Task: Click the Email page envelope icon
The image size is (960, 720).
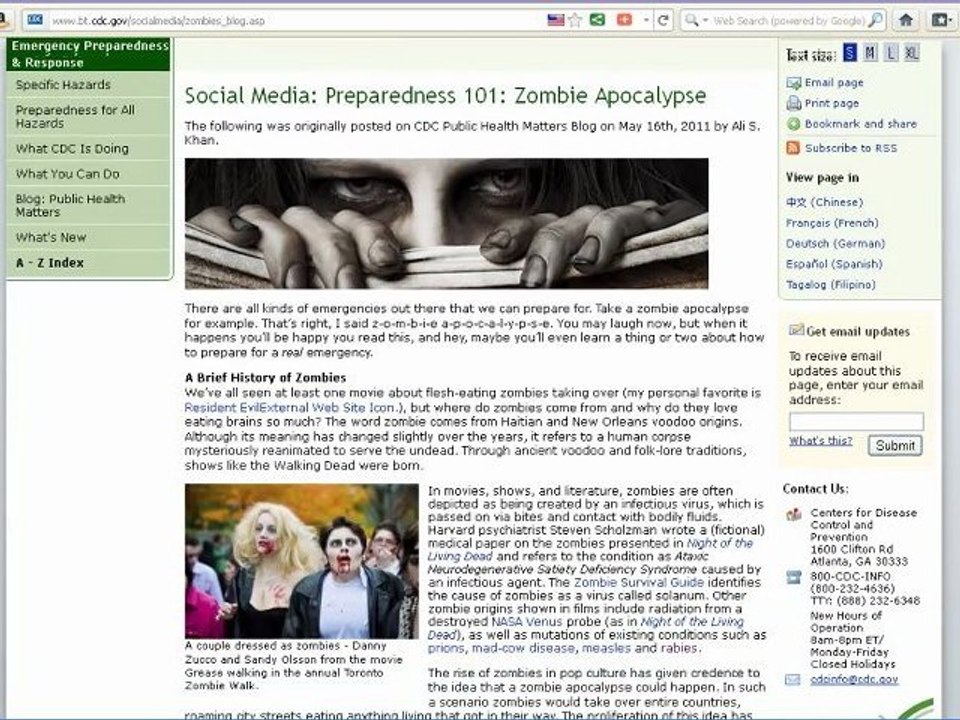Action: pyautogui.click(x=793, y=83)
